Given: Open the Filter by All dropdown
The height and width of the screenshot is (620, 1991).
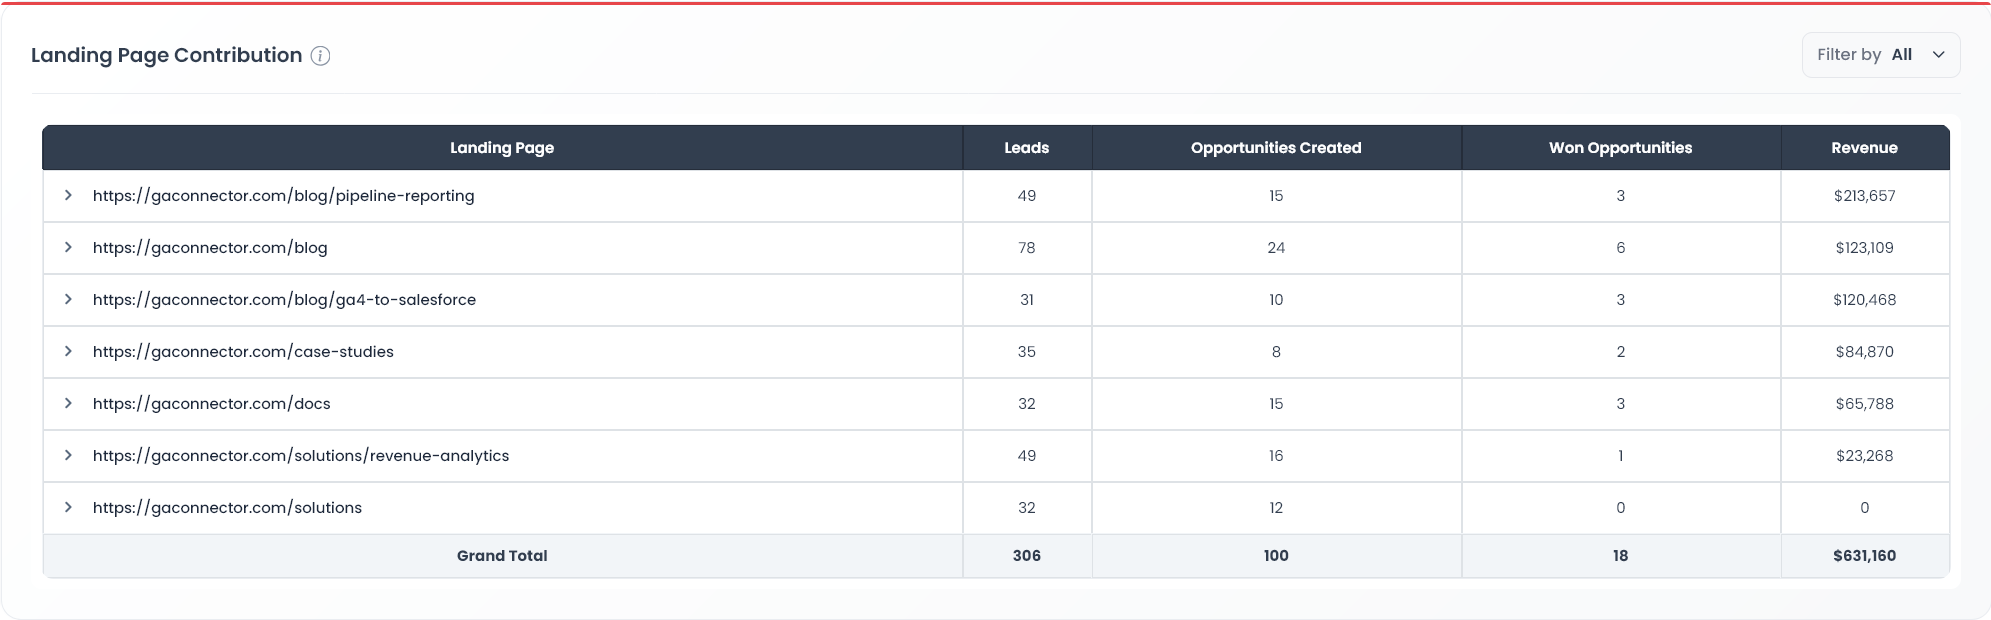Looking at the screenshot, I should [x=1881, y=55].
